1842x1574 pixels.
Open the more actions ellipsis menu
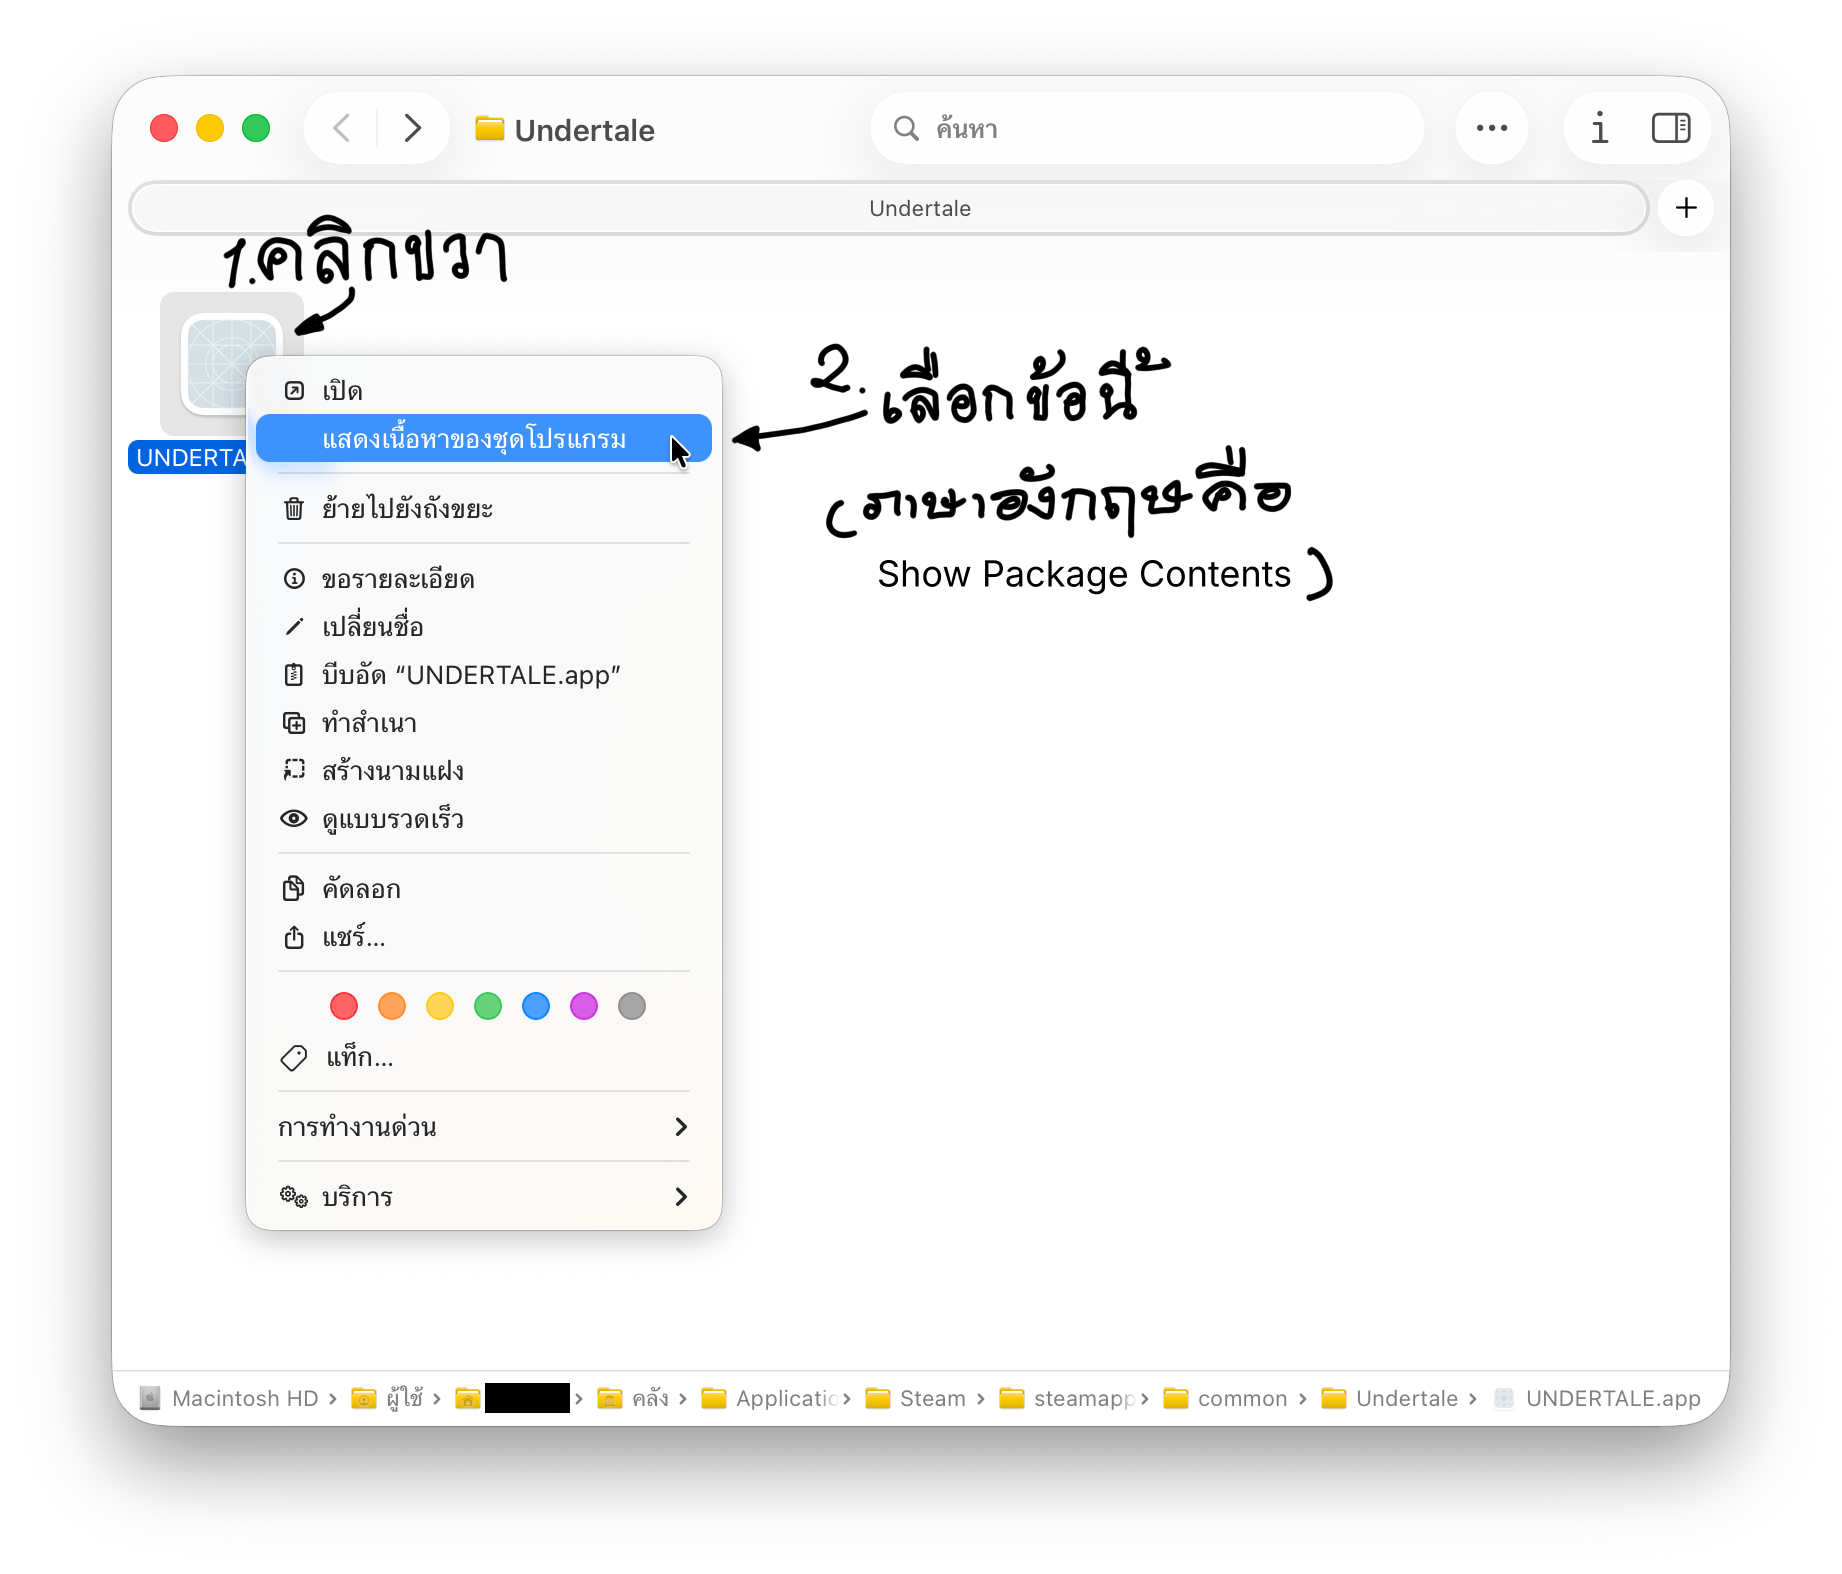click(1492, 128)
